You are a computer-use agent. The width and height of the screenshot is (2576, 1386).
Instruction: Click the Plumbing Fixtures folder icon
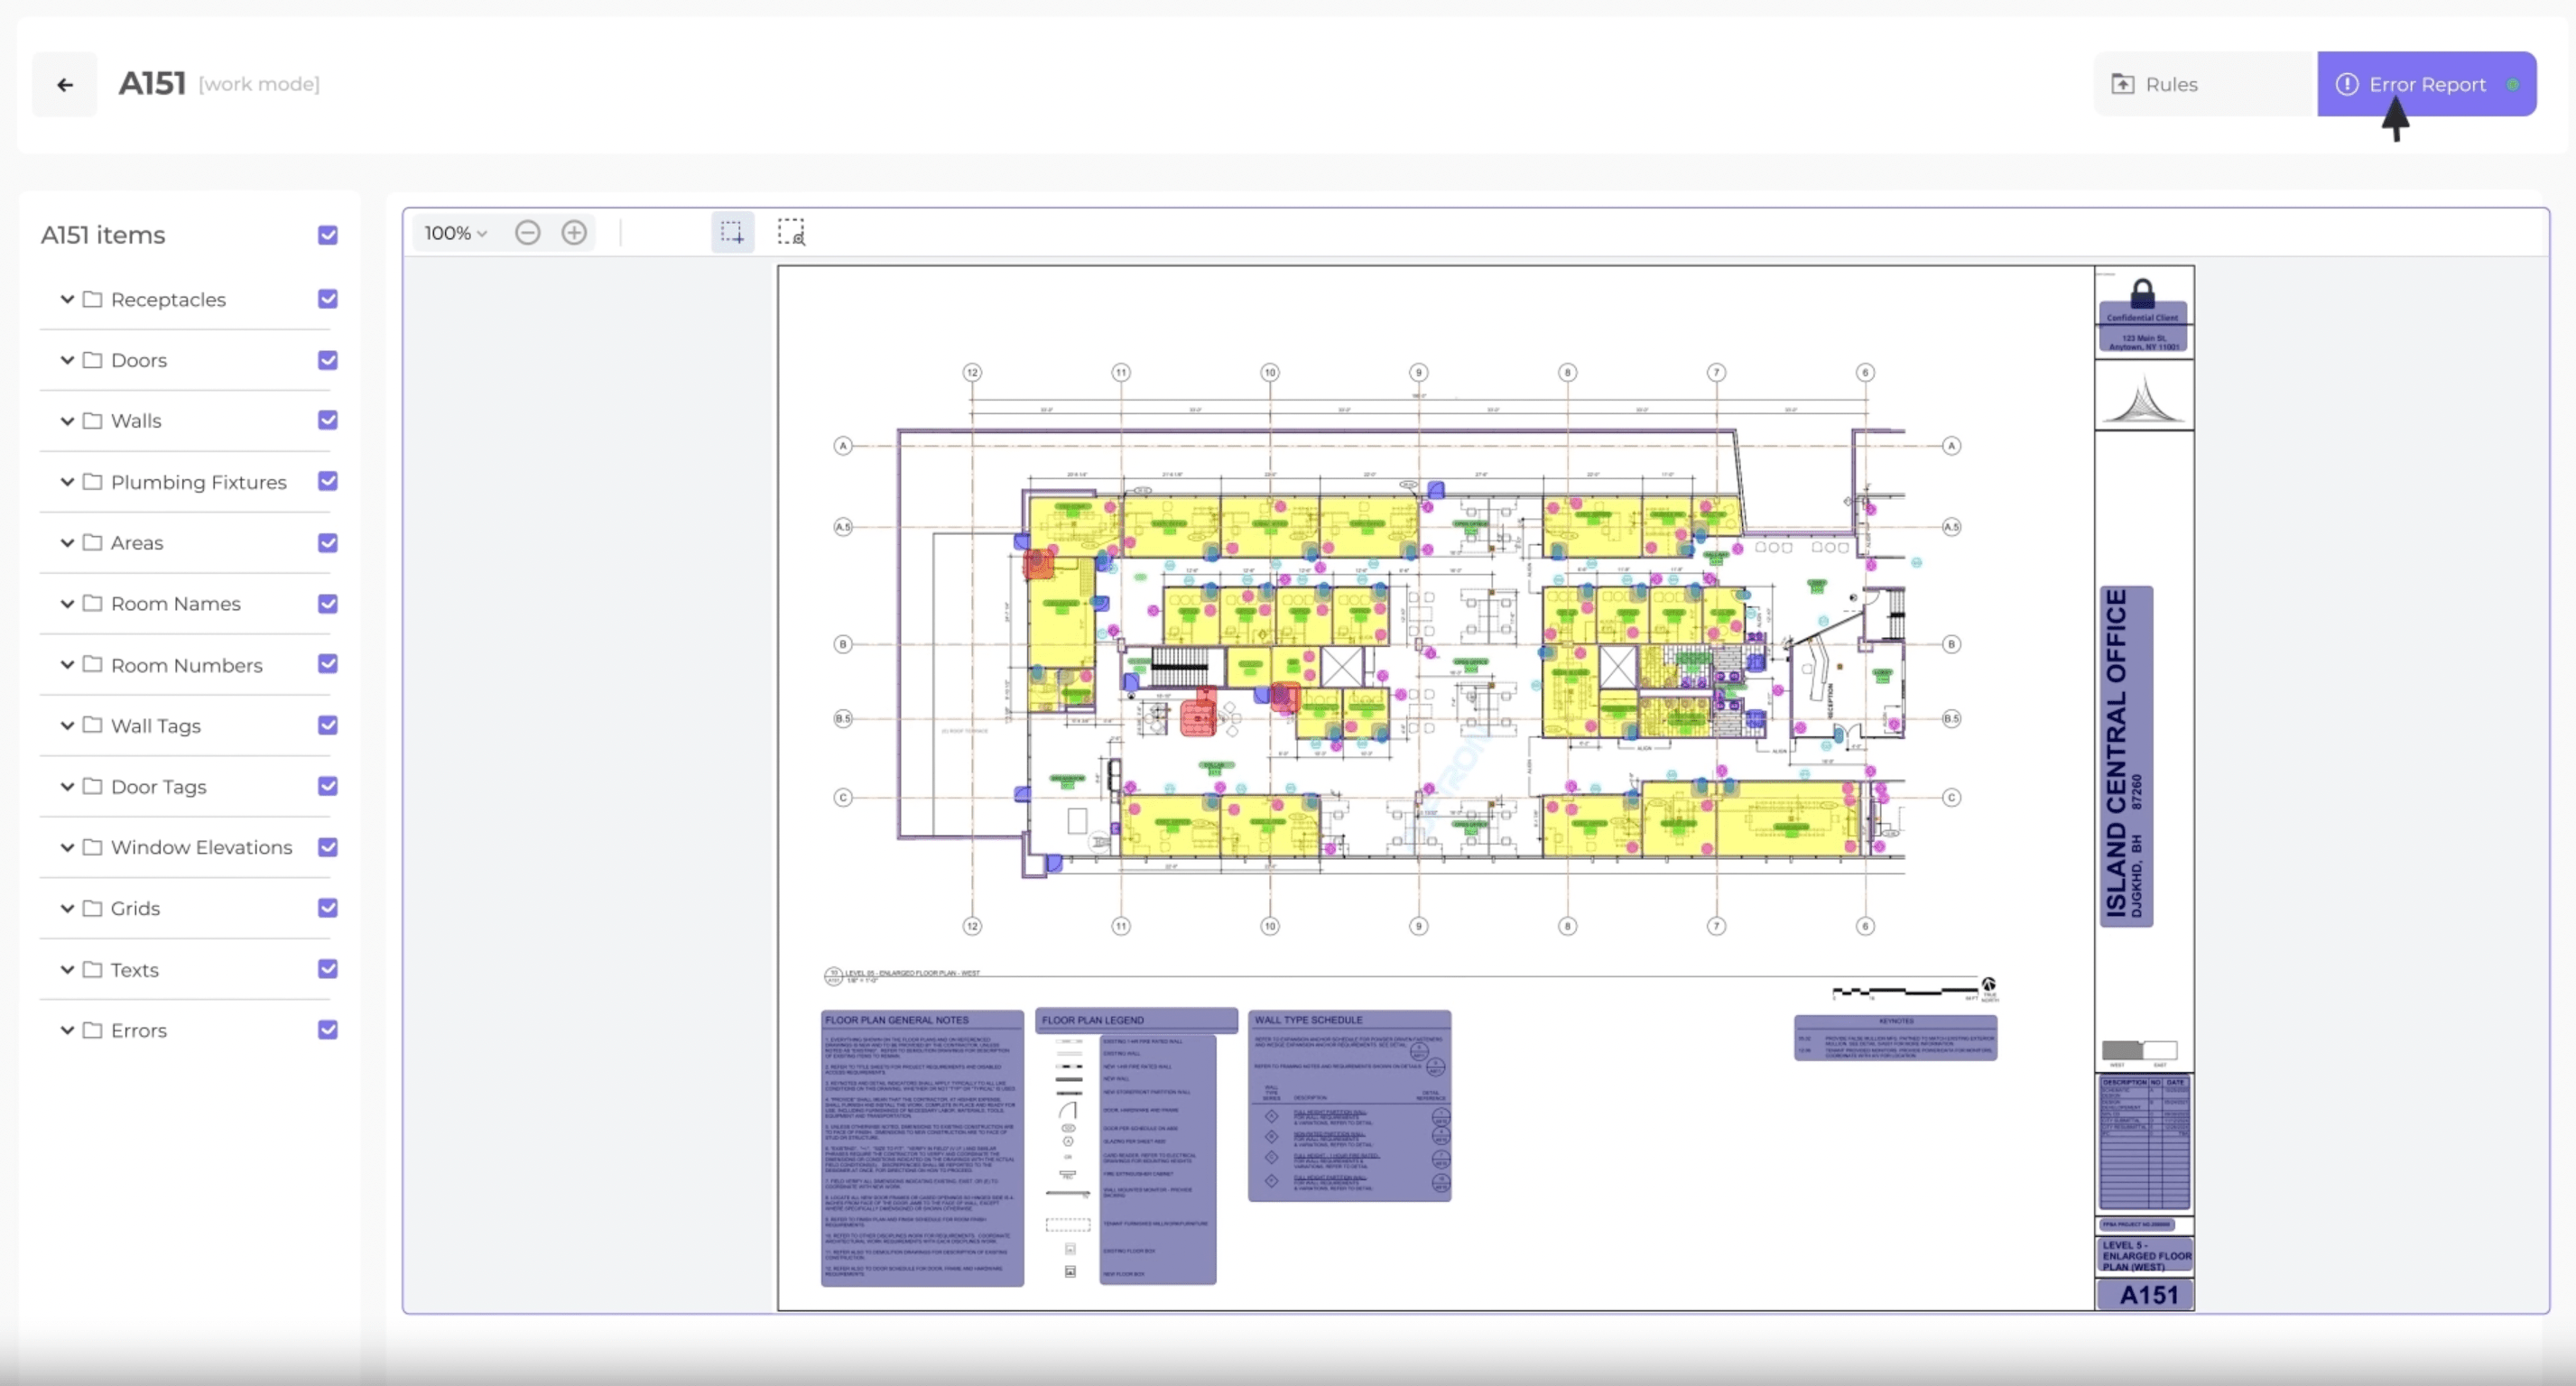pyautogui.click(x=92, y=482)
